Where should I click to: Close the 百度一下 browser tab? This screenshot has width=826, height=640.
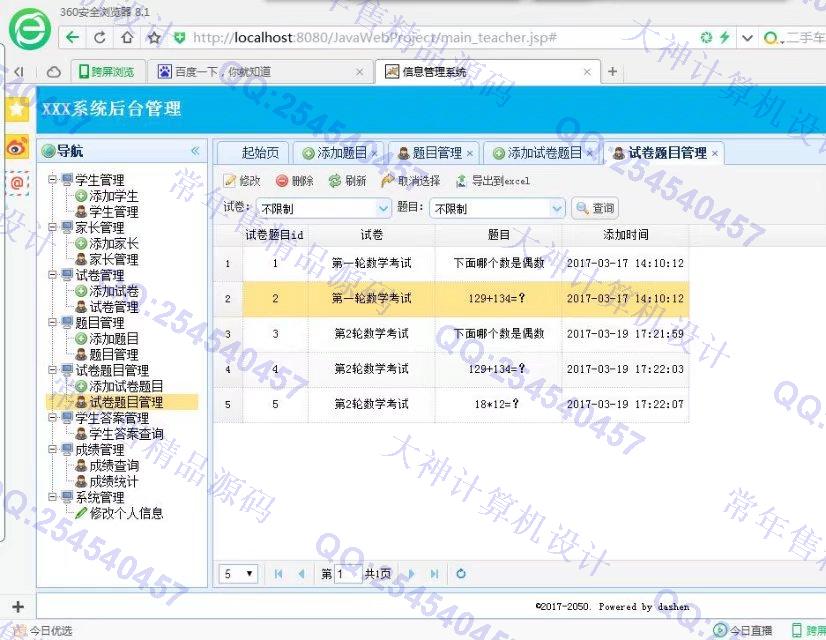tap(359, 72)
